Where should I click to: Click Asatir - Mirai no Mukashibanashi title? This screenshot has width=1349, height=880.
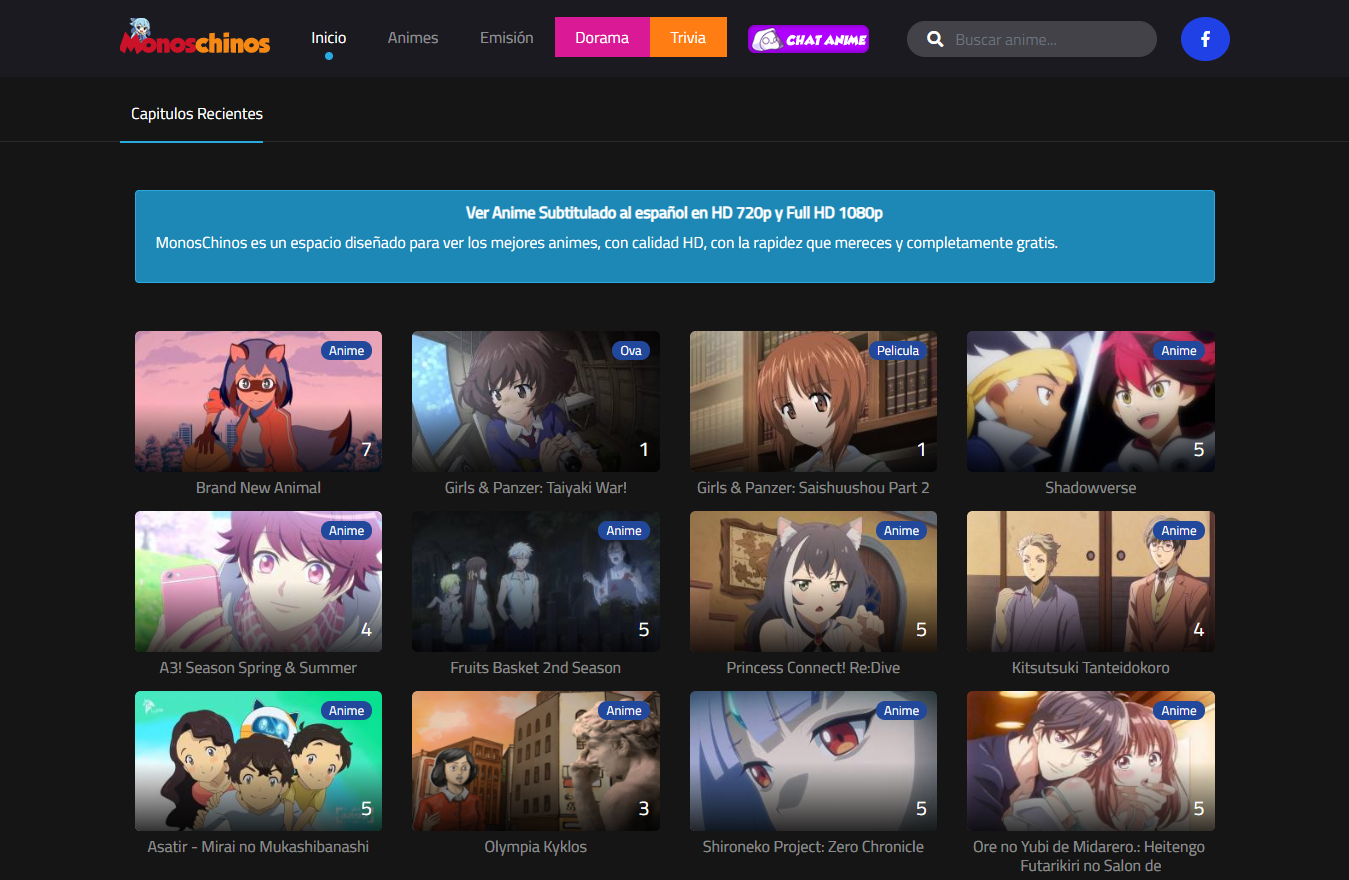pyautogui.click(x=258, y=847)
